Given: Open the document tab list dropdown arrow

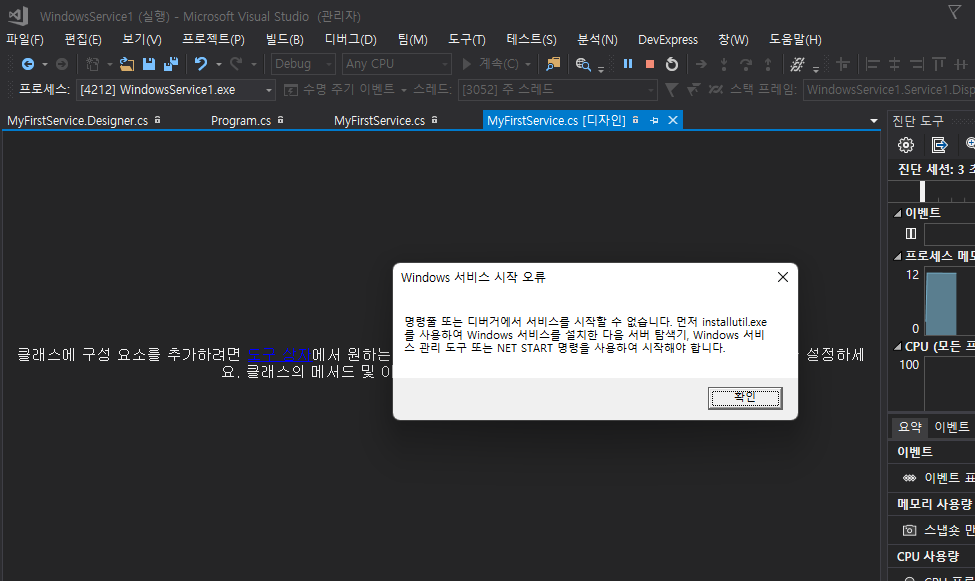Looking at the screenshot, I should [x=874, y=121].
